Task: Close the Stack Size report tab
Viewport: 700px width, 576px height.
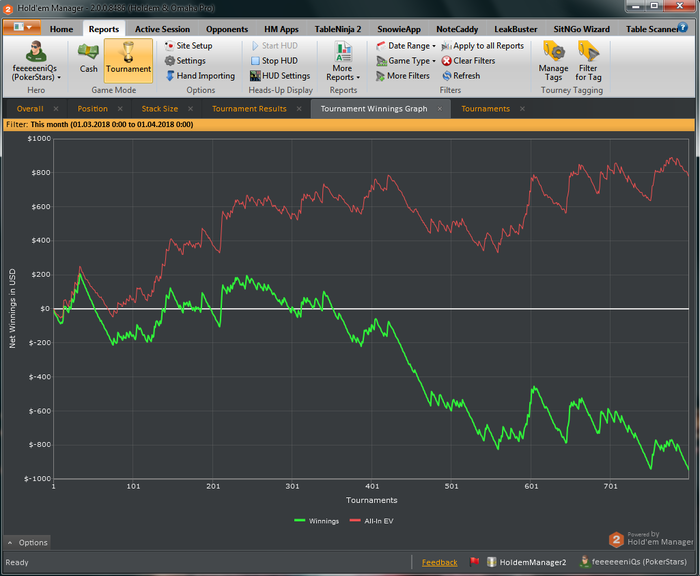Action: 191,109
